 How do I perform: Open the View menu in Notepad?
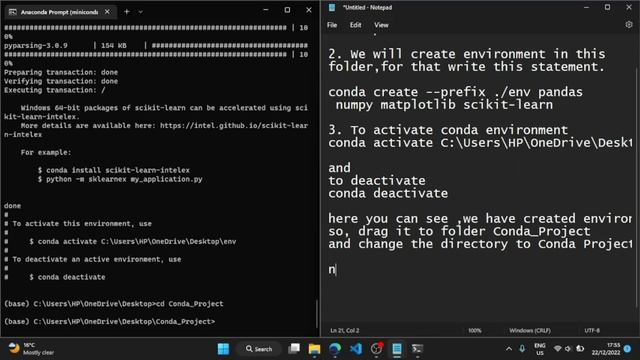pos(381,25)
